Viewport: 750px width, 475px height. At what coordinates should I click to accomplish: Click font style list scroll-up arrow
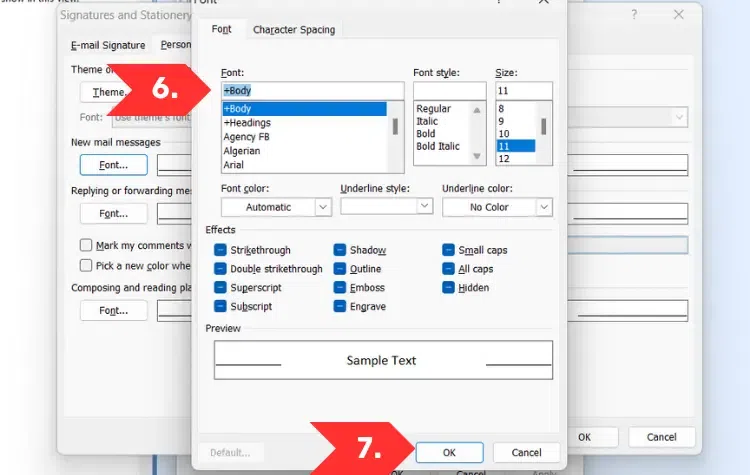[476, 110]
